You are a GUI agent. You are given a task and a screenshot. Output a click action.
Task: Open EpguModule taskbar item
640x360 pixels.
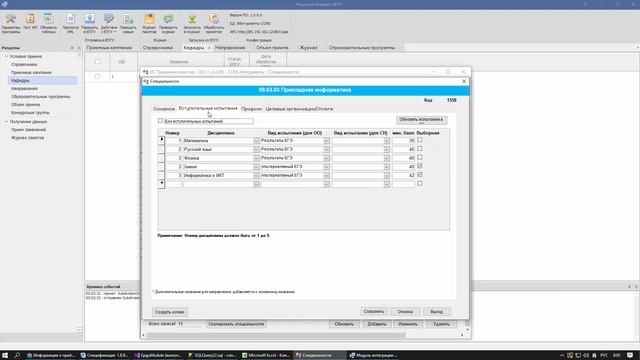tap(158, 356)
